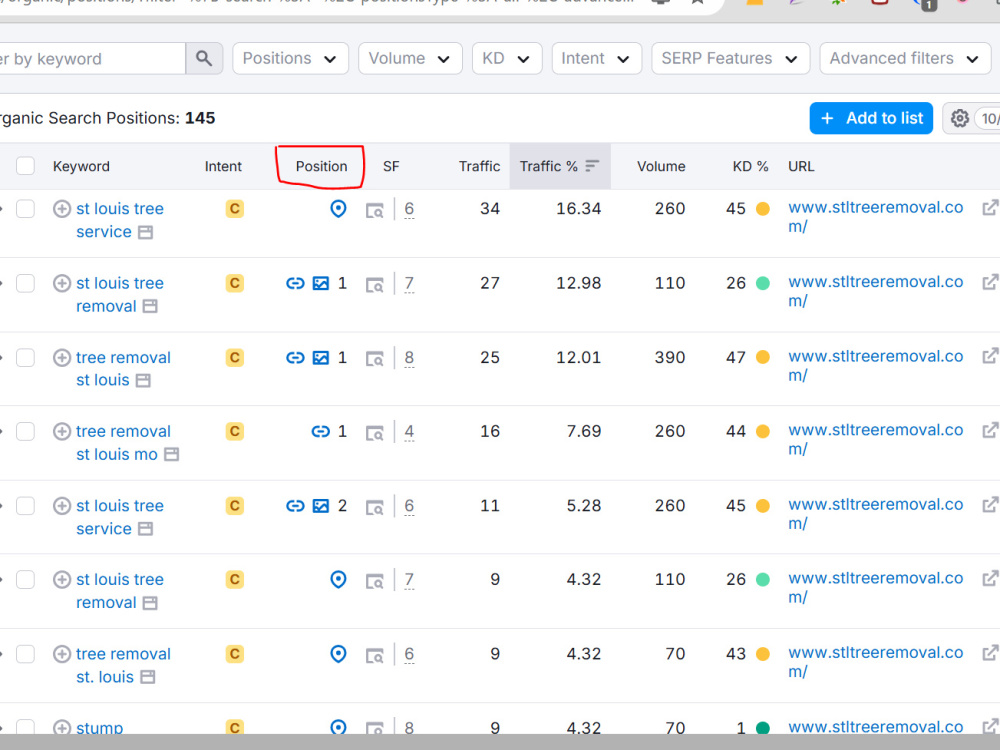Viewport: 1000px width, 750px height.
Task: Click the Keyword column header
Action: [x=81, y=166]
